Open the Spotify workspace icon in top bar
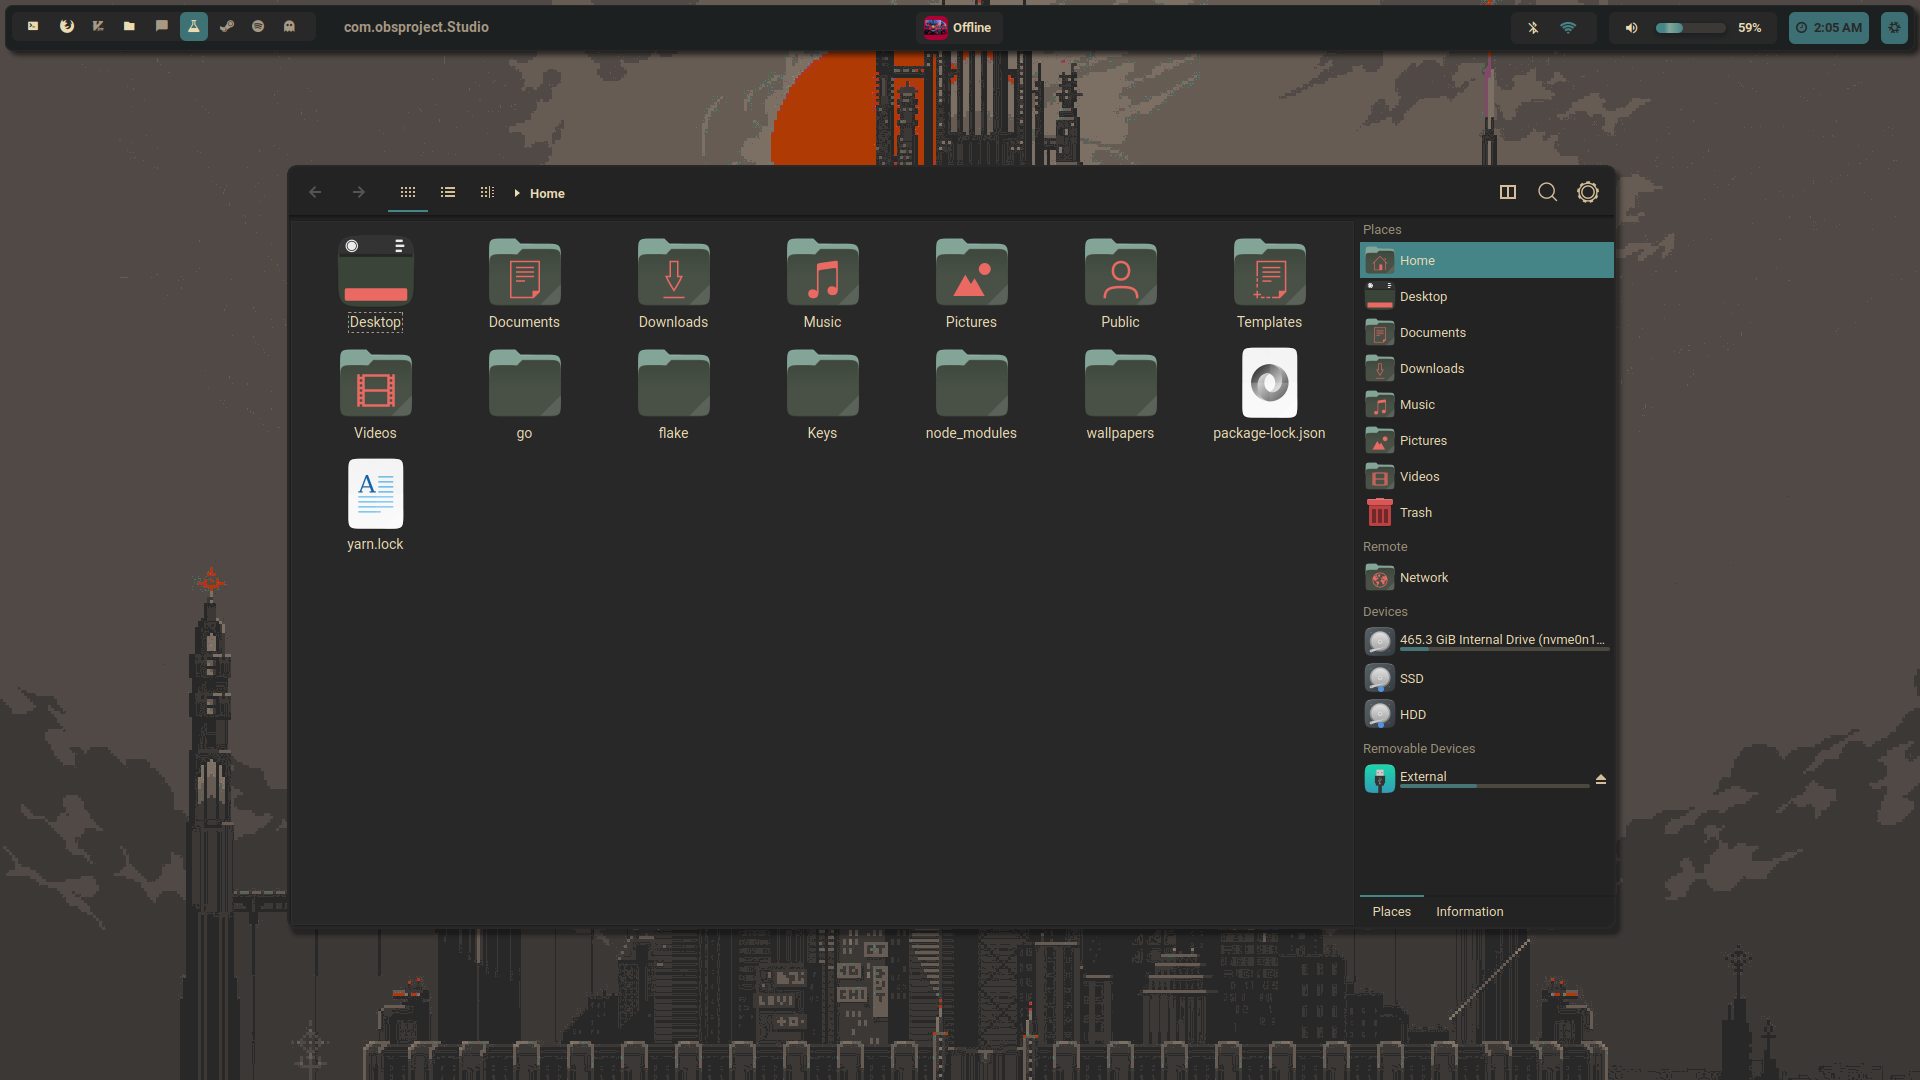This screenshot has width=1920, height=1080. pos(258,27)
